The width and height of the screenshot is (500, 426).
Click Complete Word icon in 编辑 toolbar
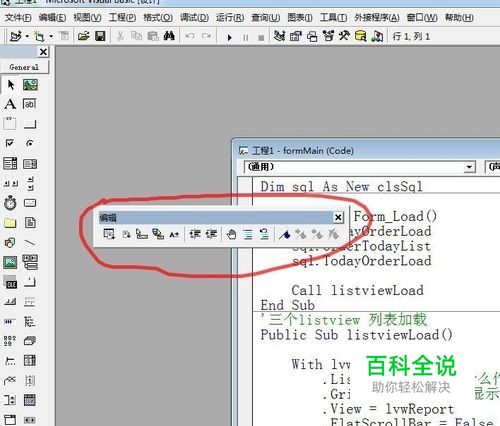pyautogui.click(x=174, y=234)
